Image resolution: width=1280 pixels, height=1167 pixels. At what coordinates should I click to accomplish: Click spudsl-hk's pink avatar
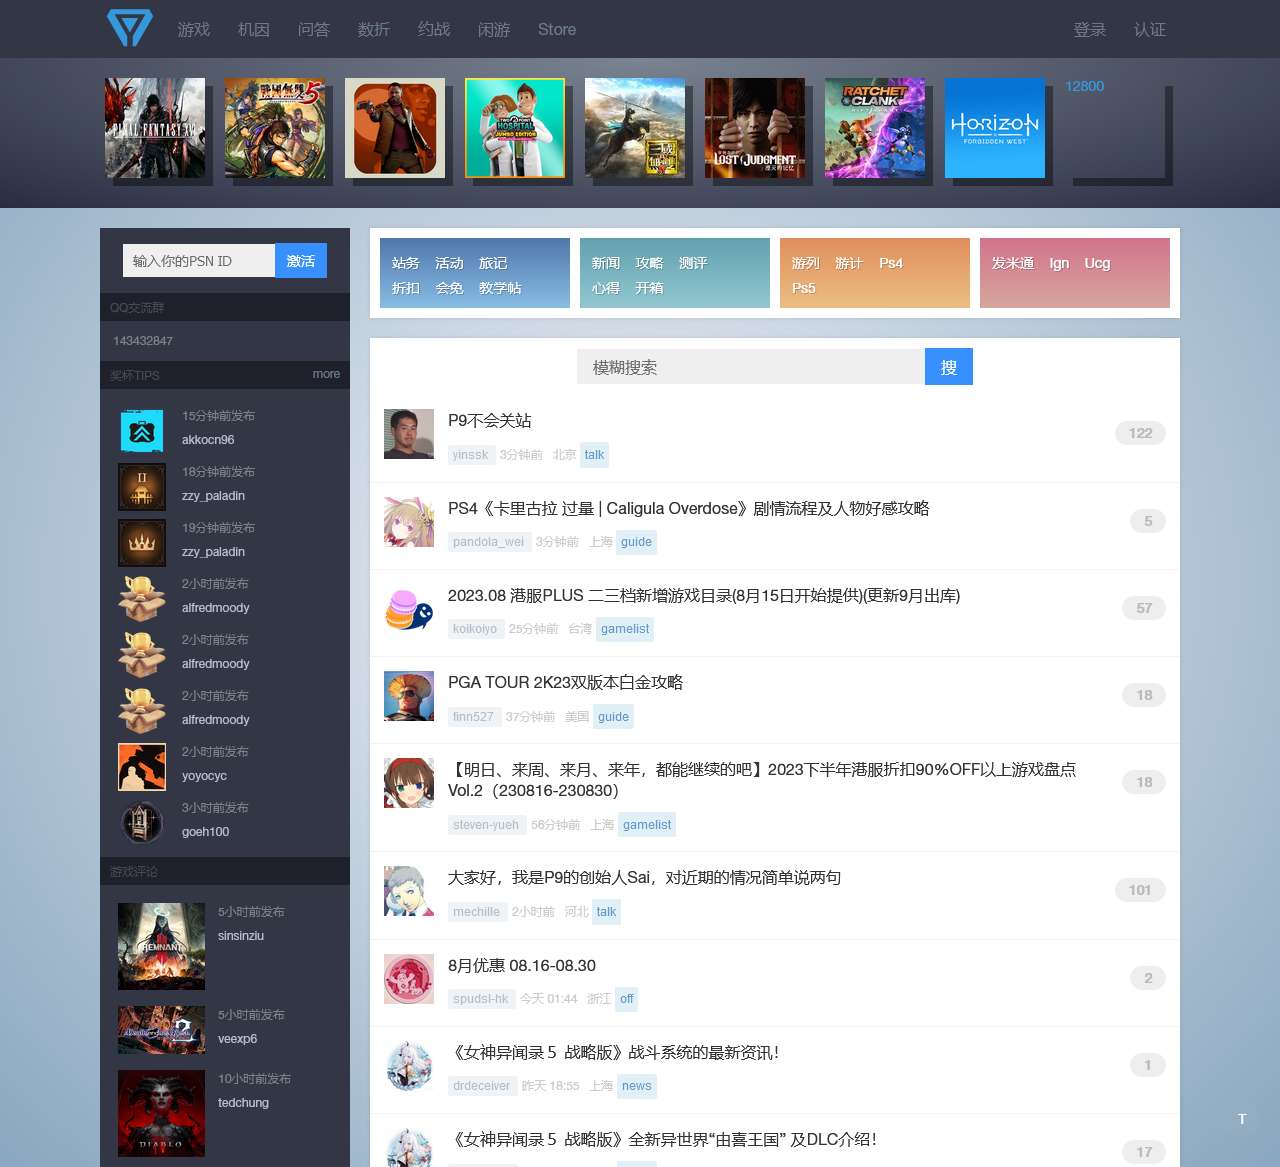tap(409, 979)
